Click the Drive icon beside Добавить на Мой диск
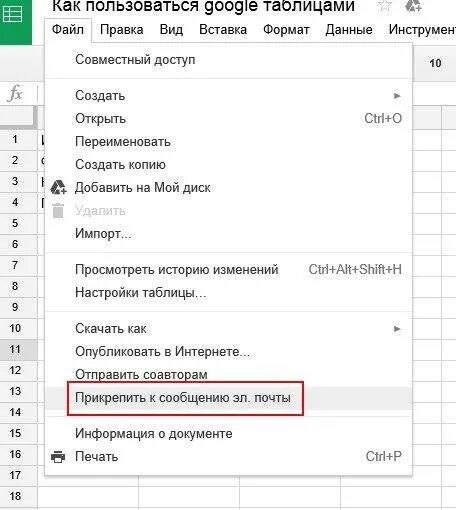This screenshot has height=510, width=456. tap(58, 188)
